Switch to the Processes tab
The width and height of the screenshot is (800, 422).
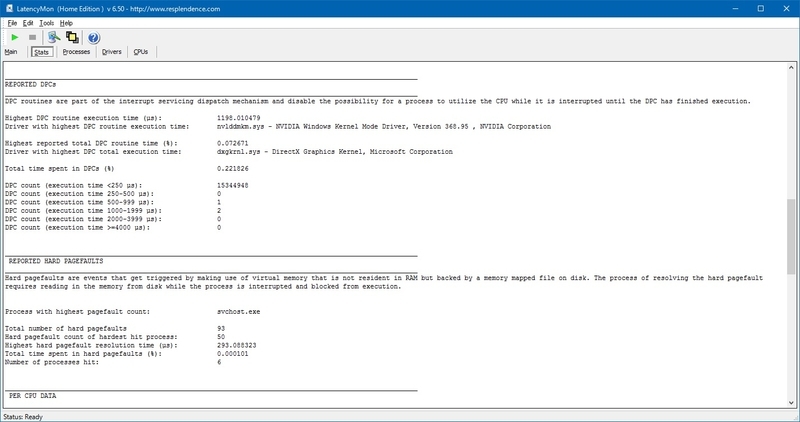[x=76, y=52]
